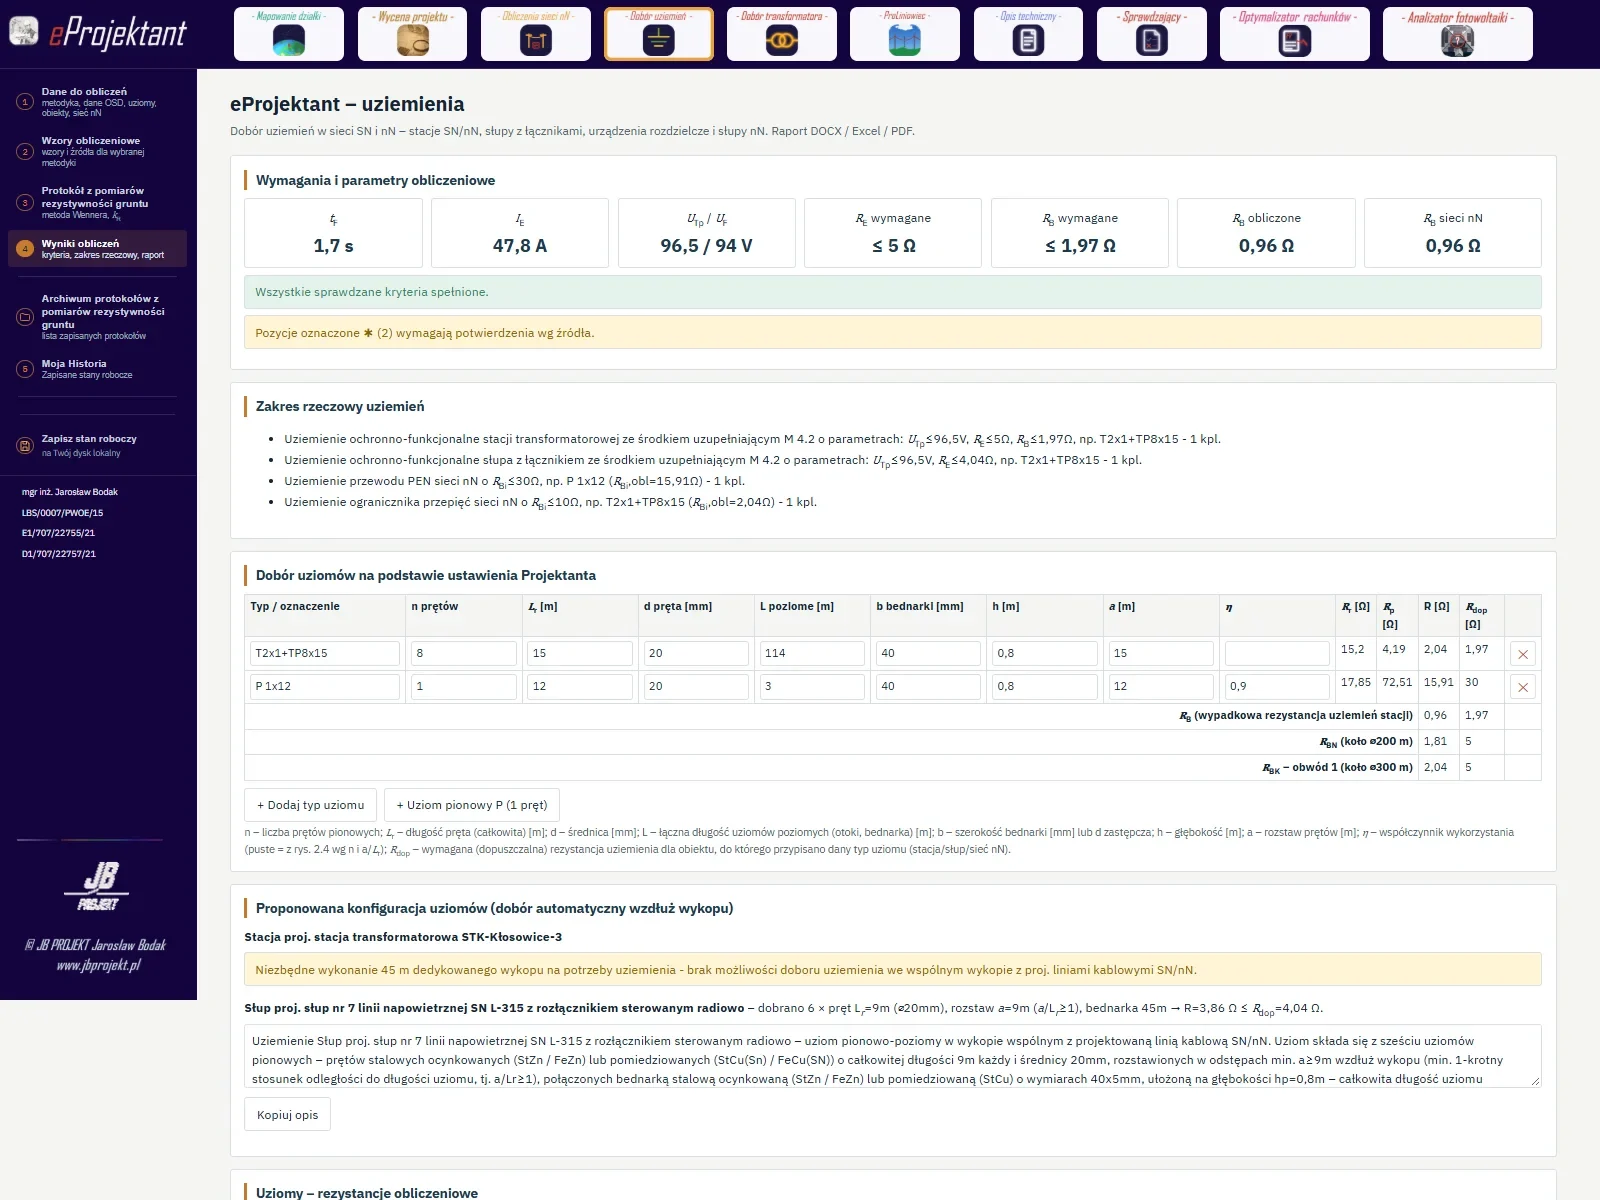Go to Dane do obliczeń step
The image size is (1600, 1200).
coord(97,101)
